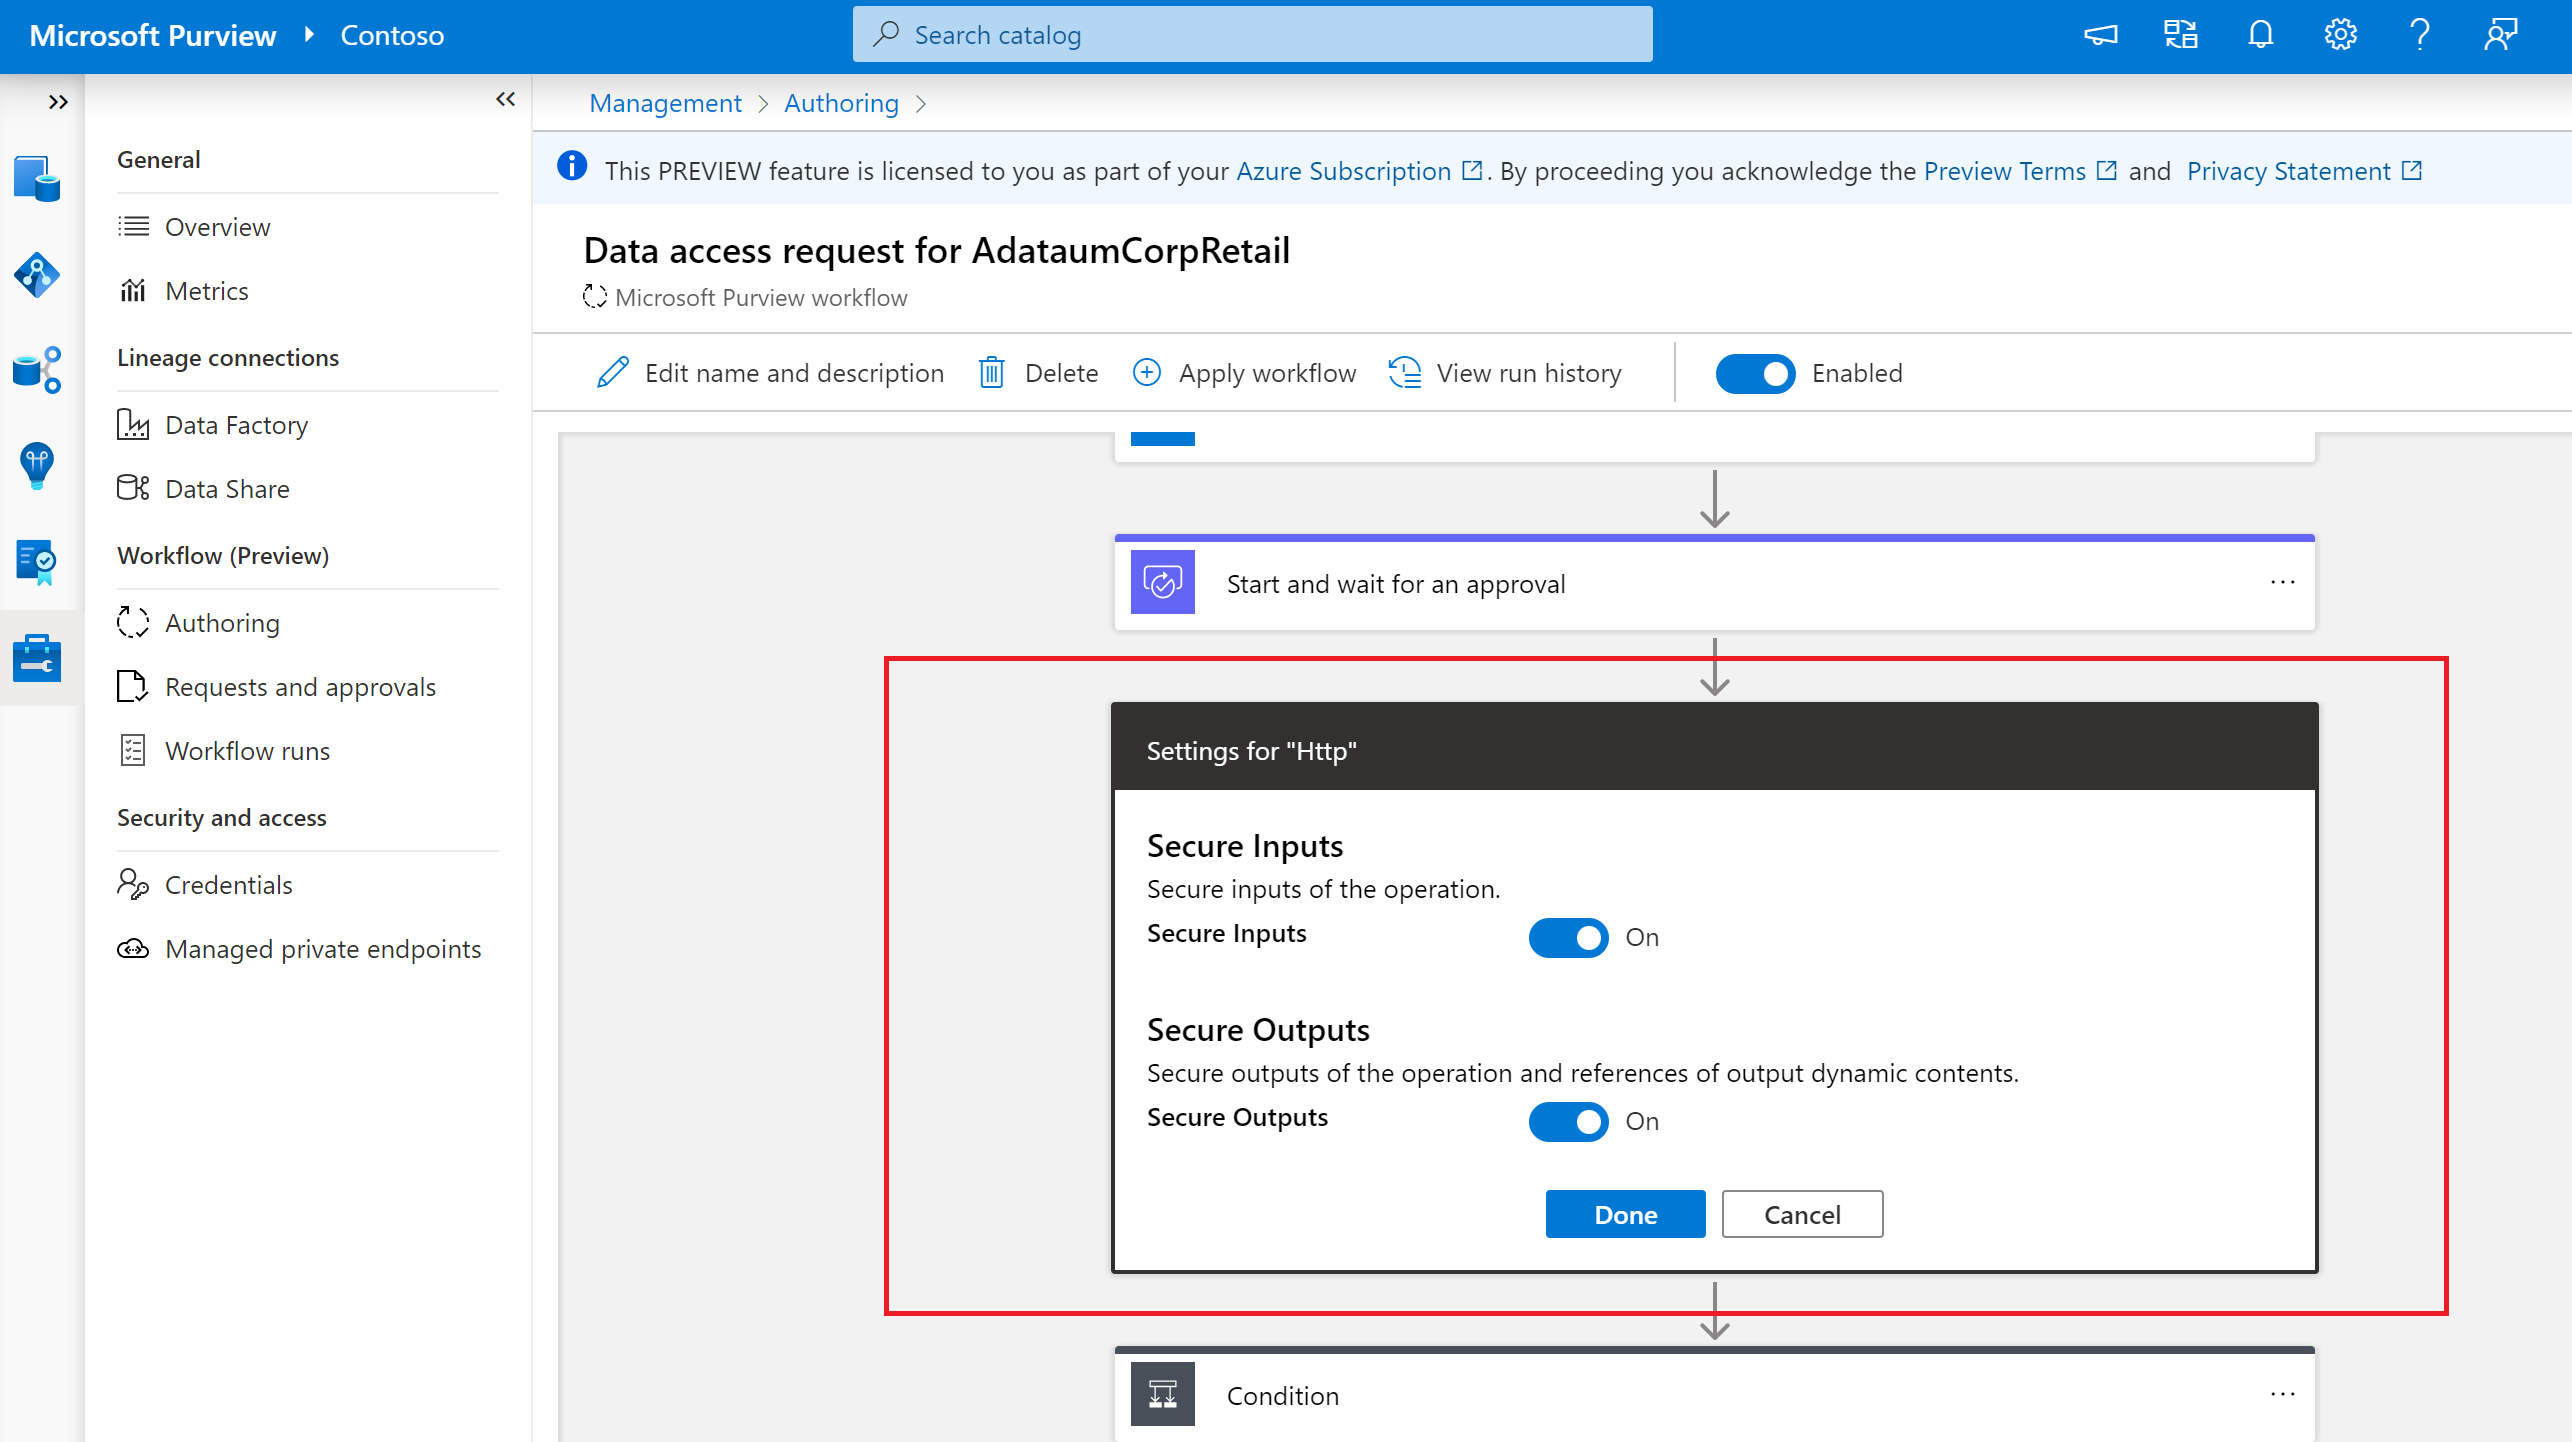Click the Data Factory icon
Viewport: 2572px width, 1442px height.
click(x=133, y=425)
